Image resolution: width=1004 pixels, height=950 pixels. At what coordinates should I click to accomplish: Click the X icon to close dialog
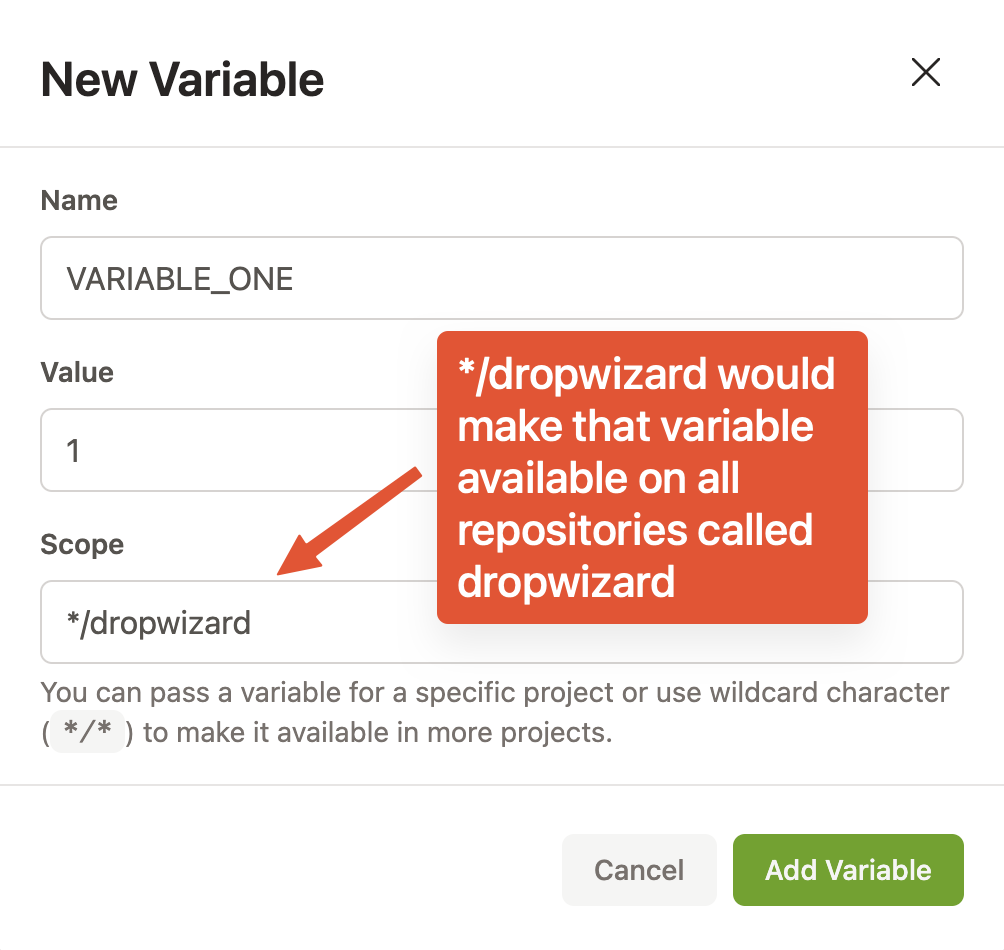click(925, 73)
